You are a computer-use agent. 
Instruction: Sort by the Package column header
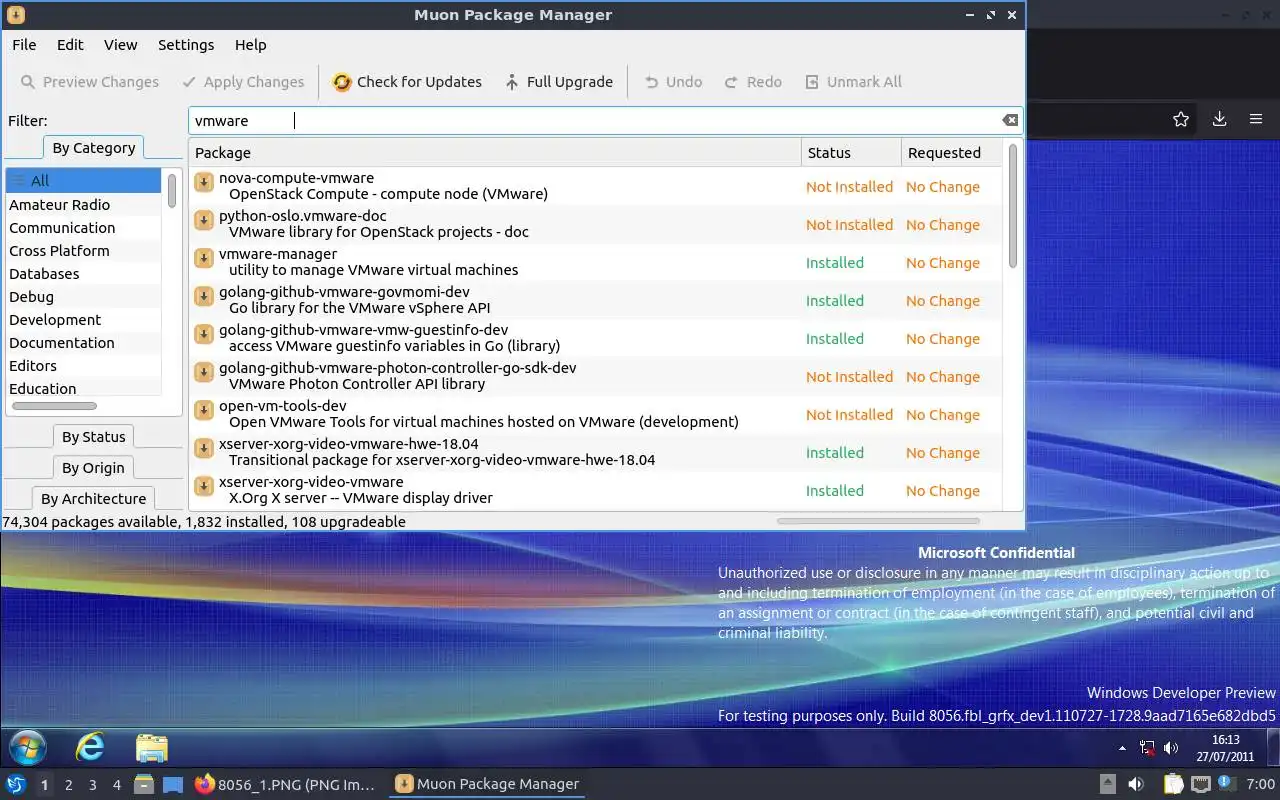[x=495, y=153]
